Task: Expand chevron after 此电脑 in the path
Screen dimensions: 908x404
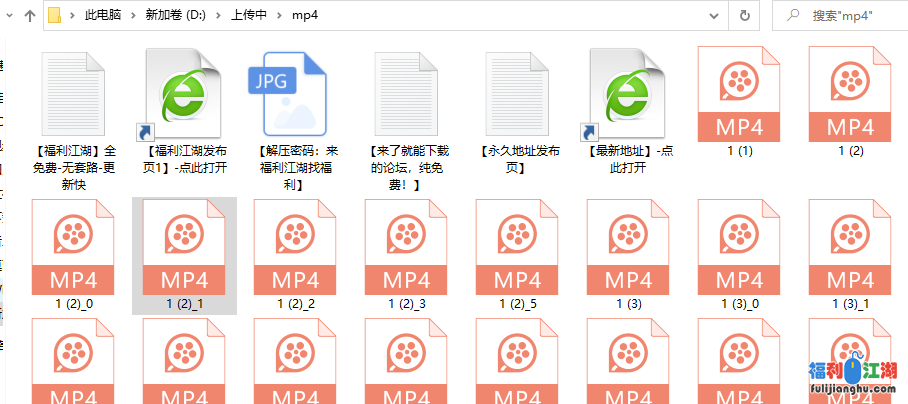Action: (x=135, y=16)
